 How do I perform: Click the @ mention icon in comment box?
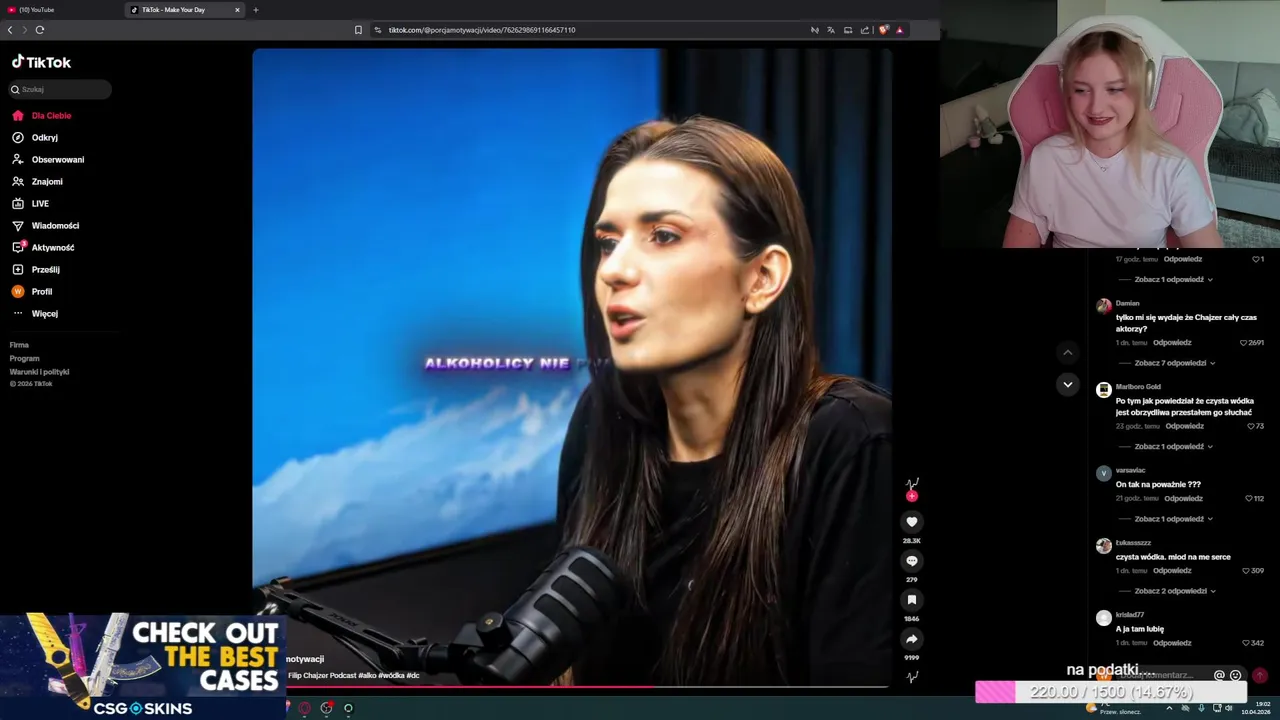click(1219, 675)
